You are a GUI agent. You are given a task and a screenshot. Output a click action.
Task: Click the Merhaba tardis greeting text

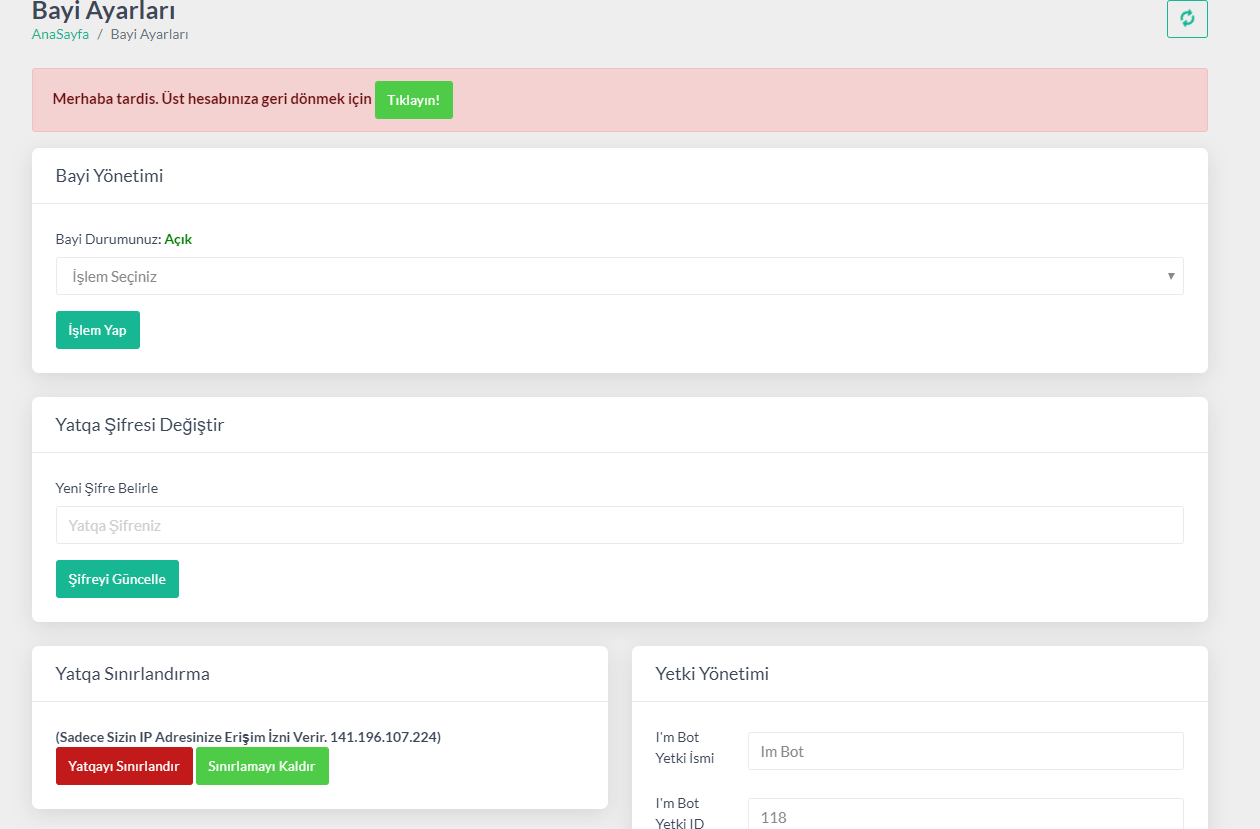click(212, 100)
